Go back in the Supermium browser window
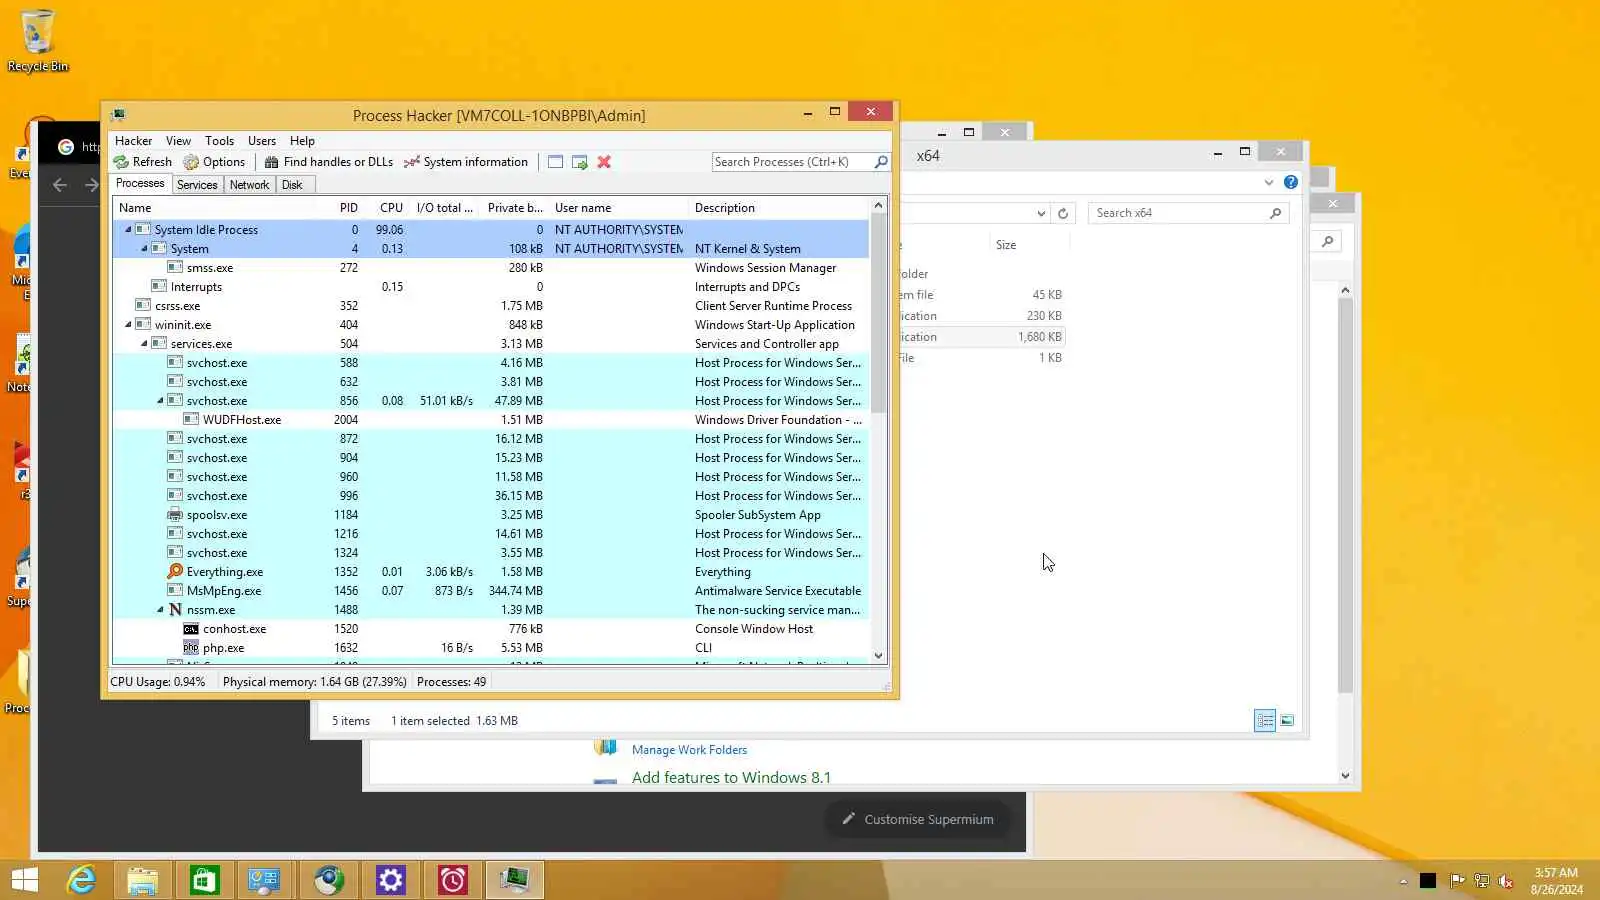The height and width of the screenshot is (900, 1600). pyautogui.click(x=60, y=185)
